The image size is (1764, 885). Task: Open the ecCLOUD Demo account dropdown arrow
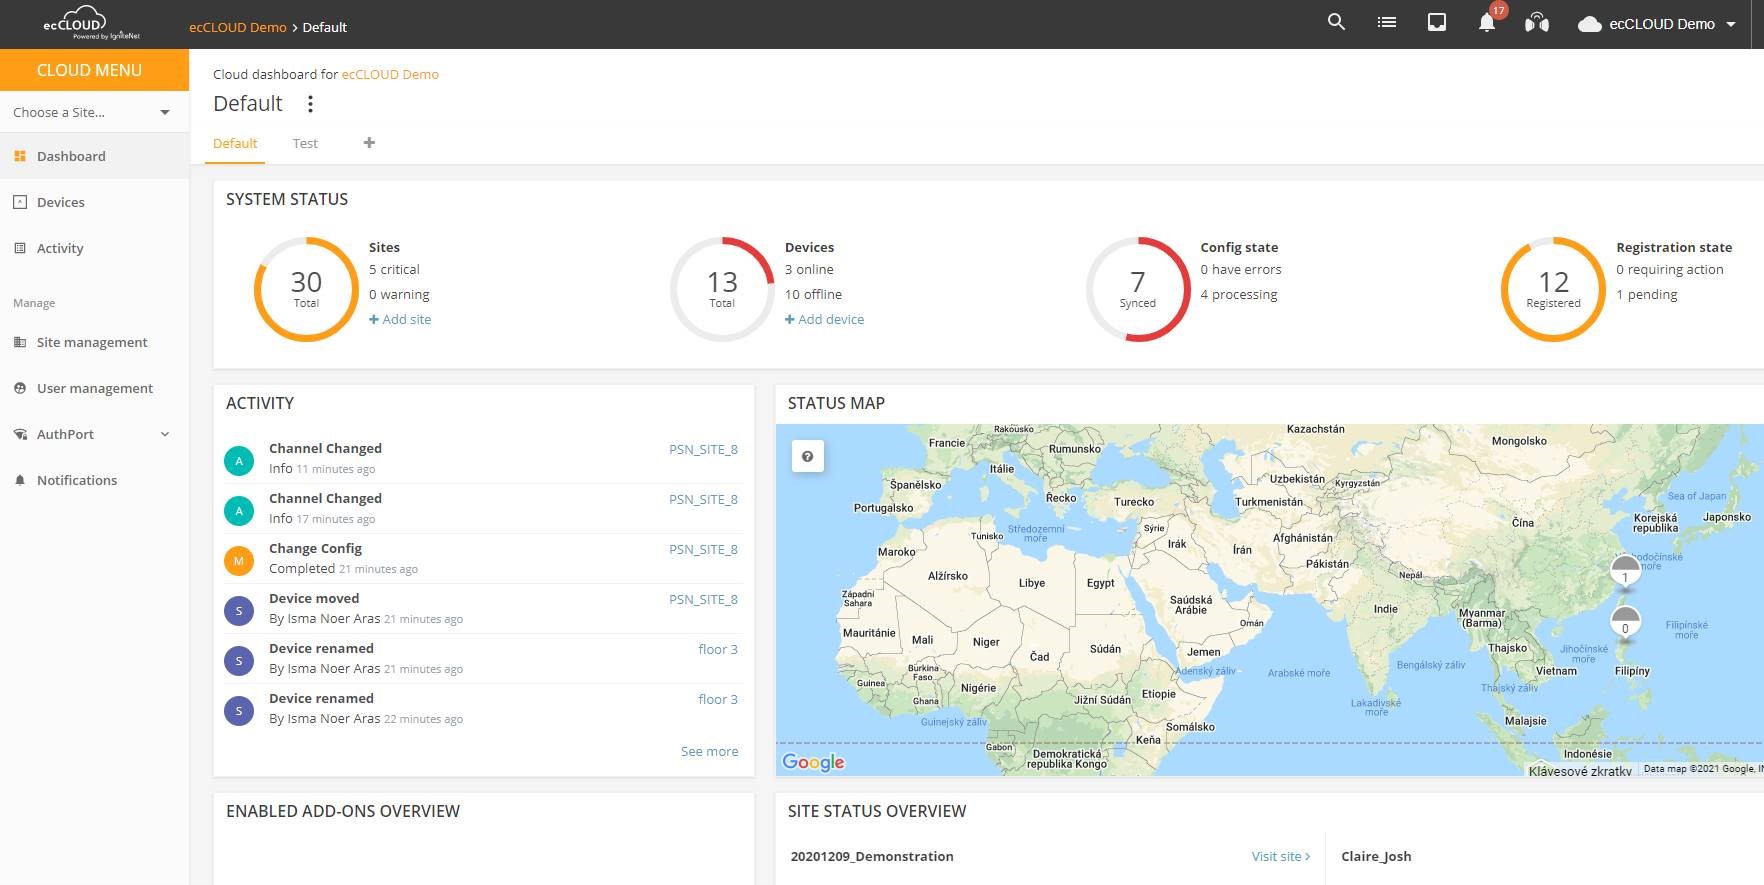coord(1731,24)
